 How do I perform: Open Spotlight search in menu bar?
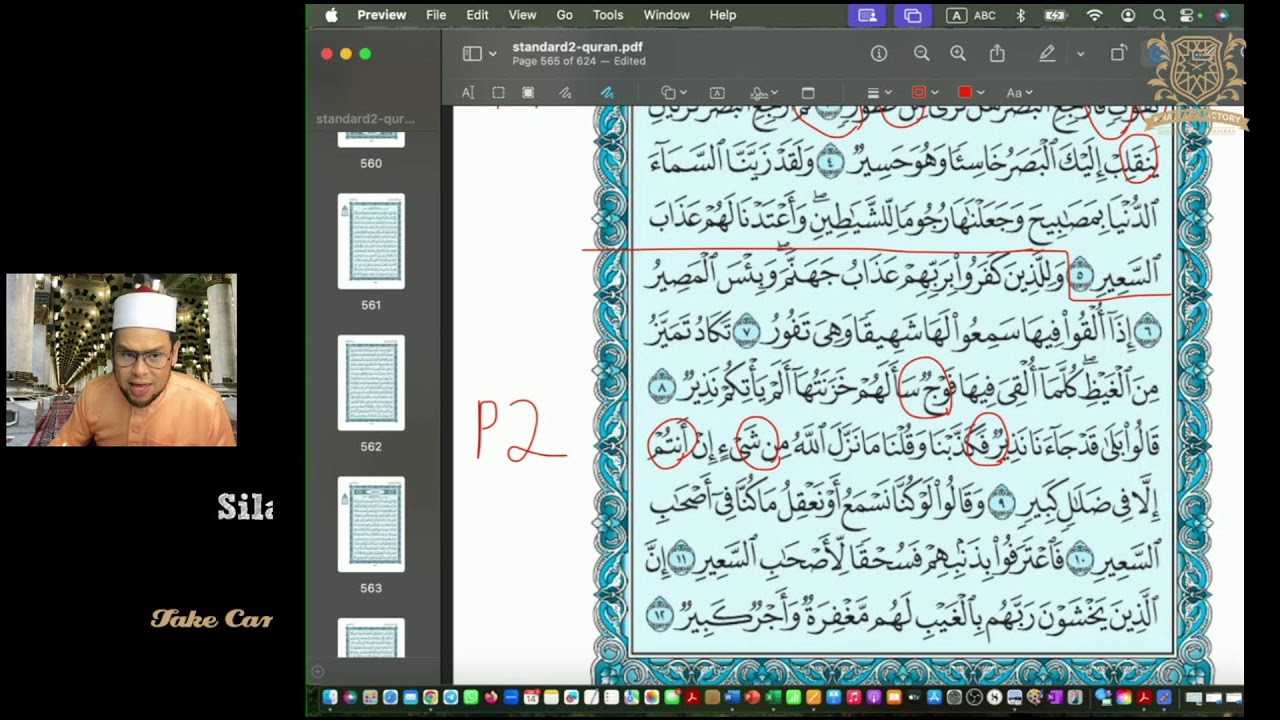tap(1159, 15)
